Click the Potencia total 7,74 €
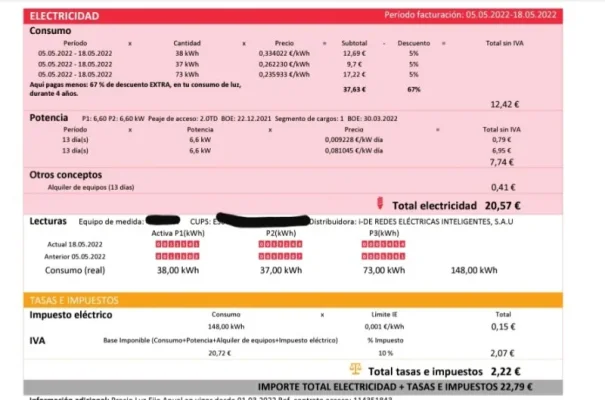This screenshot has width=605, height=400. [502, 162]
